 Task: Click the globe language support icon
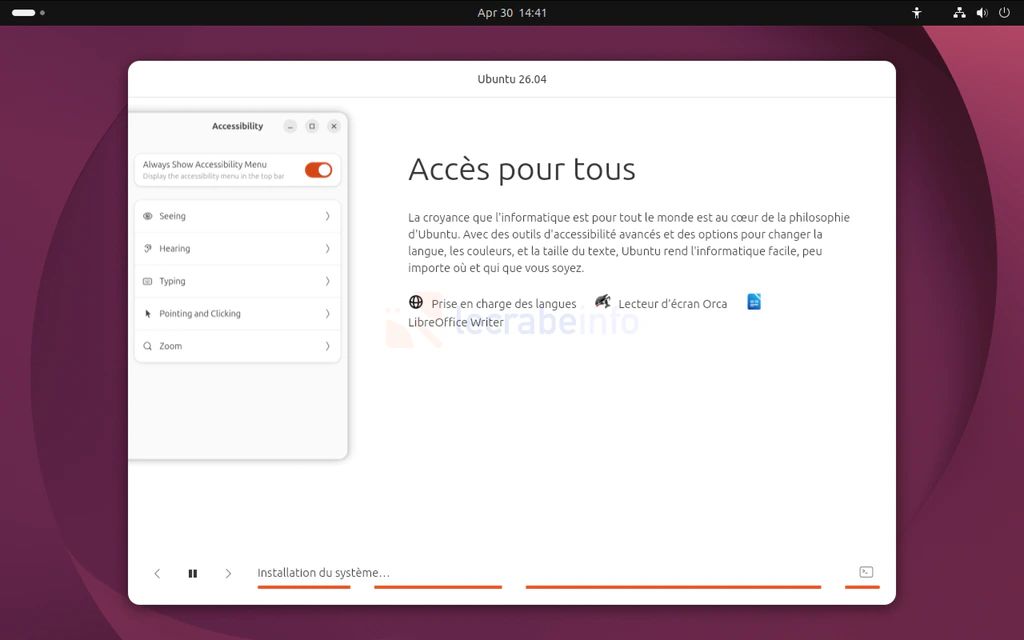point(416,302)
